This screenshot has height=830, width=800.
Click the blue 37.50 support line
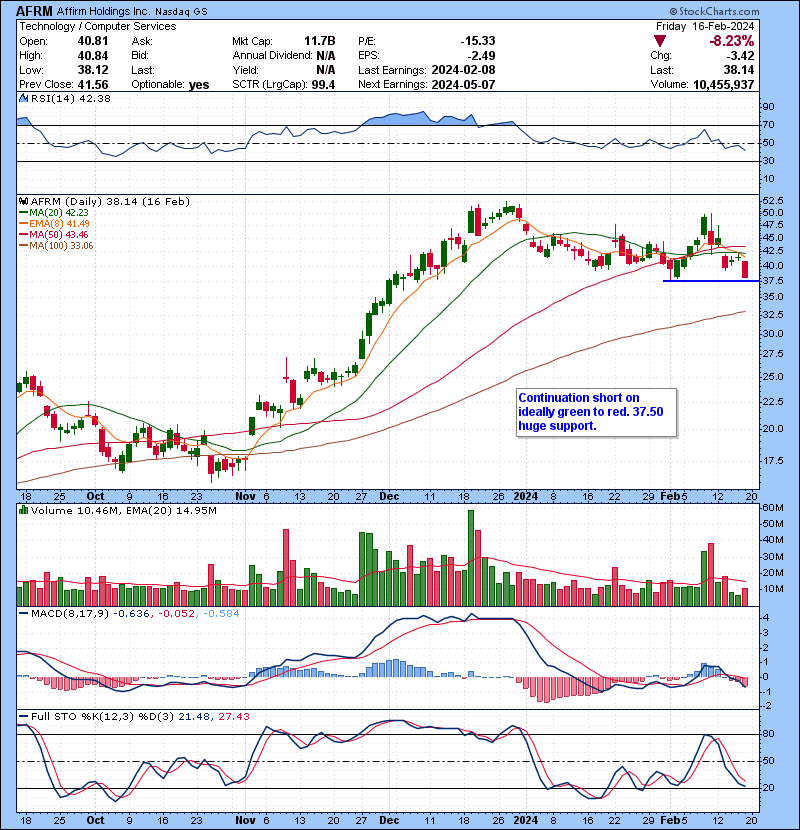tap(711, 281)
